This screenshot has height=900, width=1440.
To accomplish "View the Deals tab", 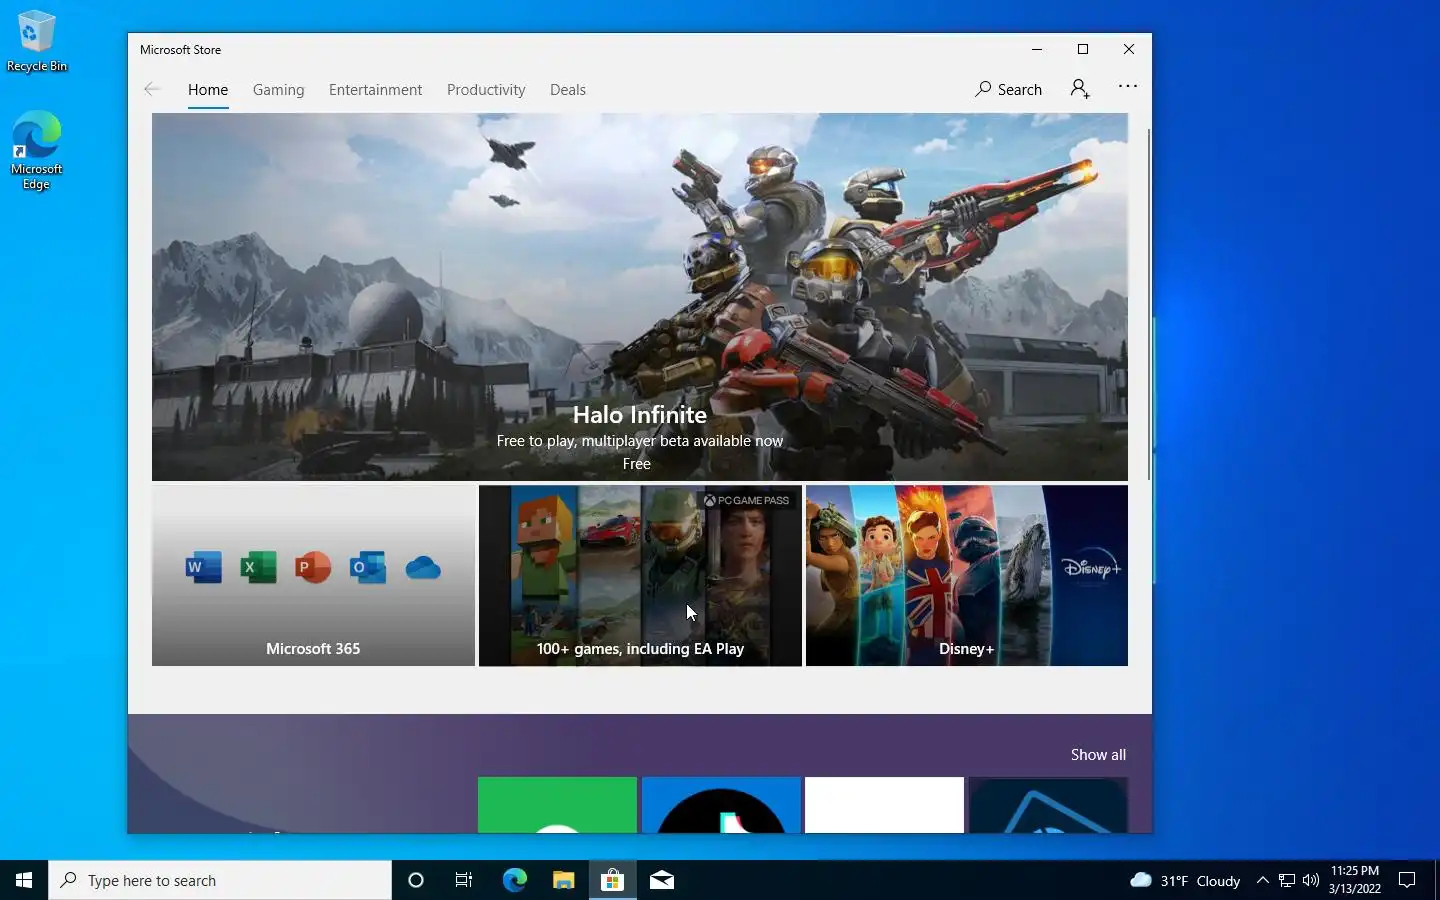I will pyautogui.click(x=568, y=90).
